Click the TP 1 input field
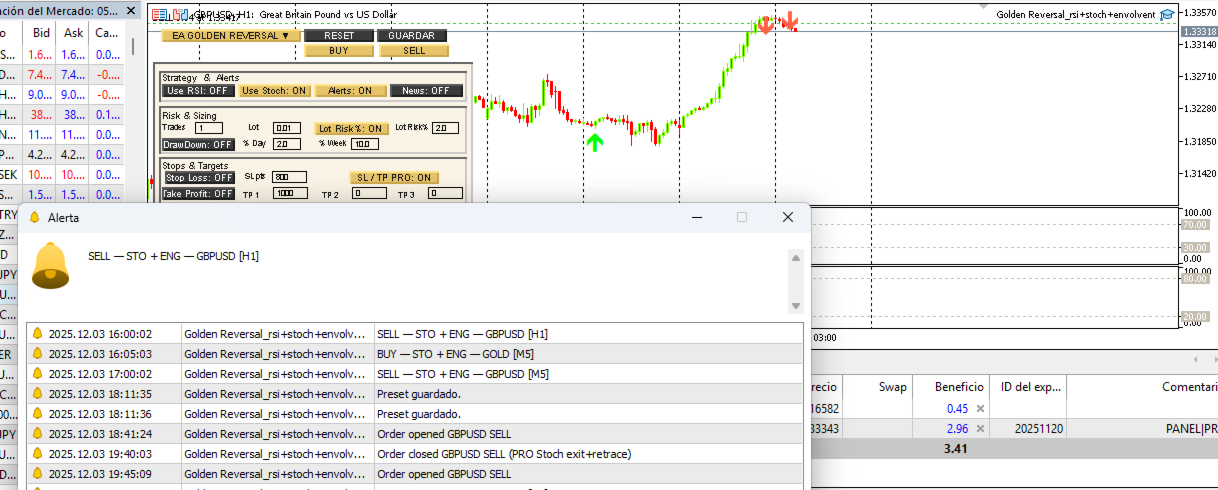The height and width of the screenshot is (490, 1218). point(289,194)
